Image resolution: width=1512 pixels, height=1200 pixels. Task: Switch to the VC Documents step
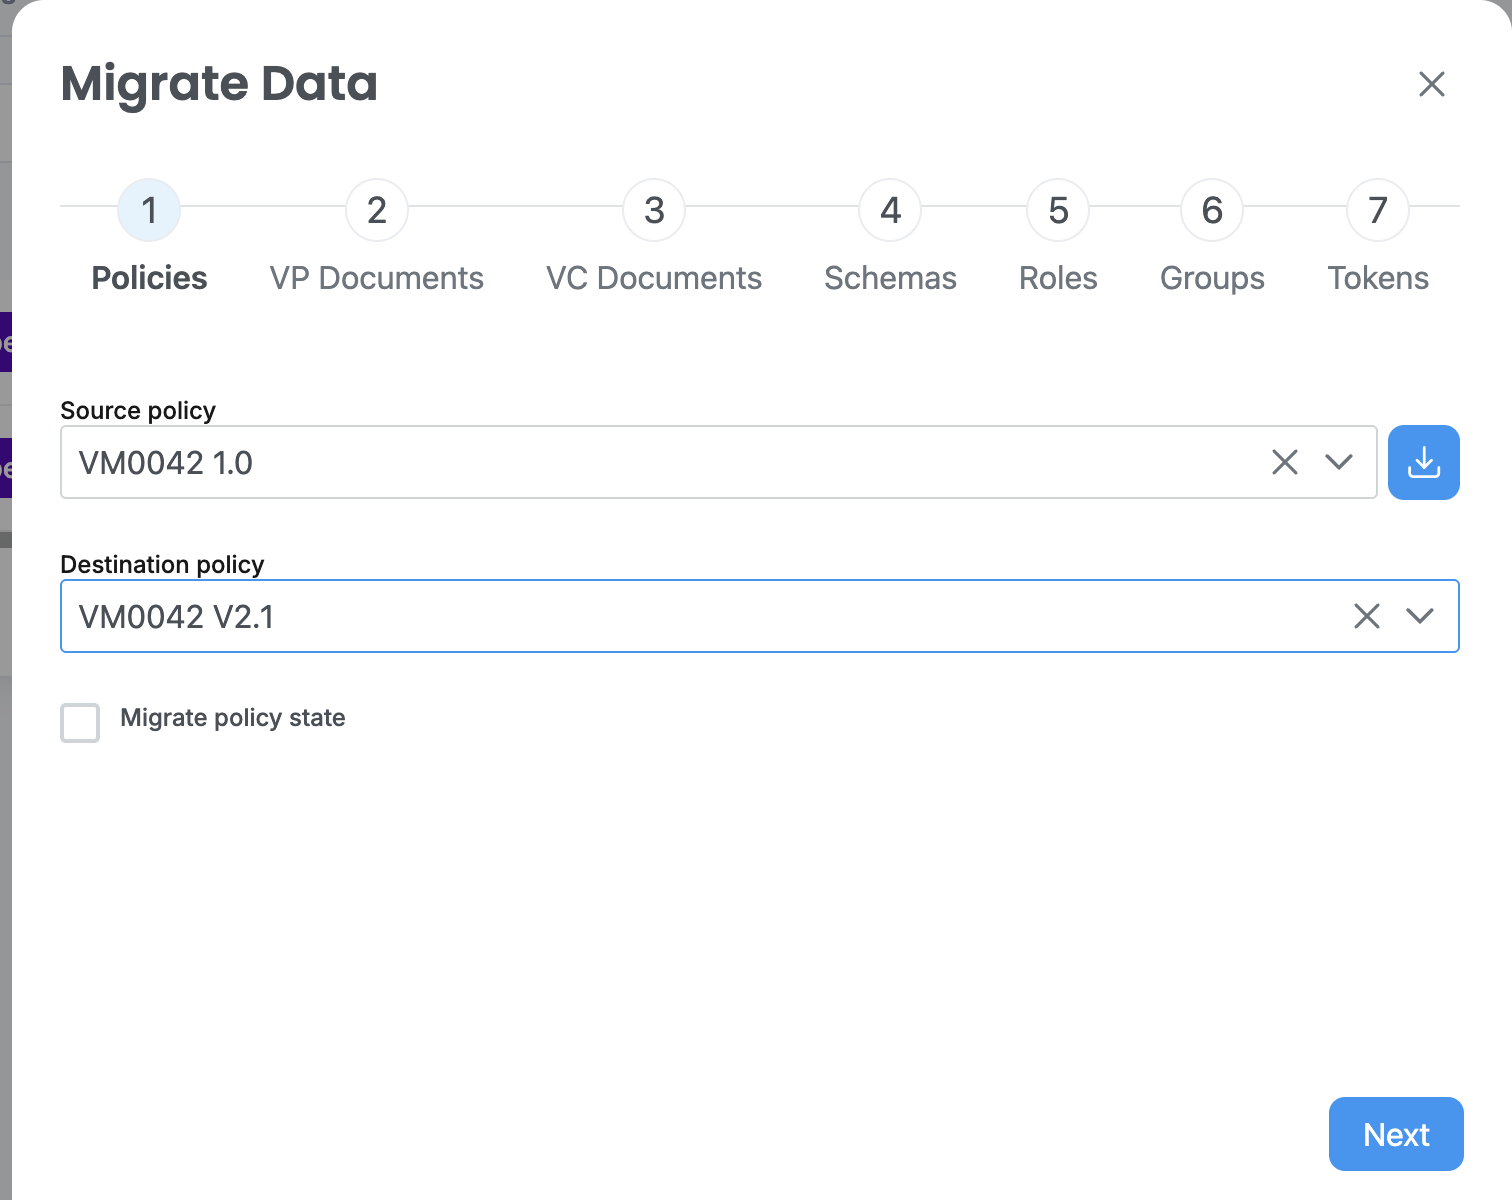pyautogui.click(x=654, y=278)
